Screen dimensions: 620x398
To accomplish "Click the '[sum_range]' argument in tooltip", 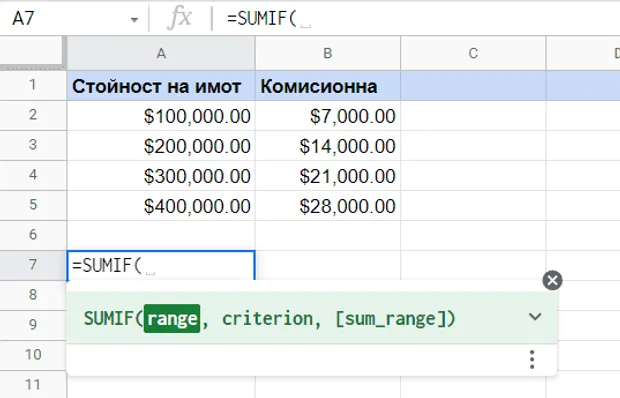I will (390, 319).
